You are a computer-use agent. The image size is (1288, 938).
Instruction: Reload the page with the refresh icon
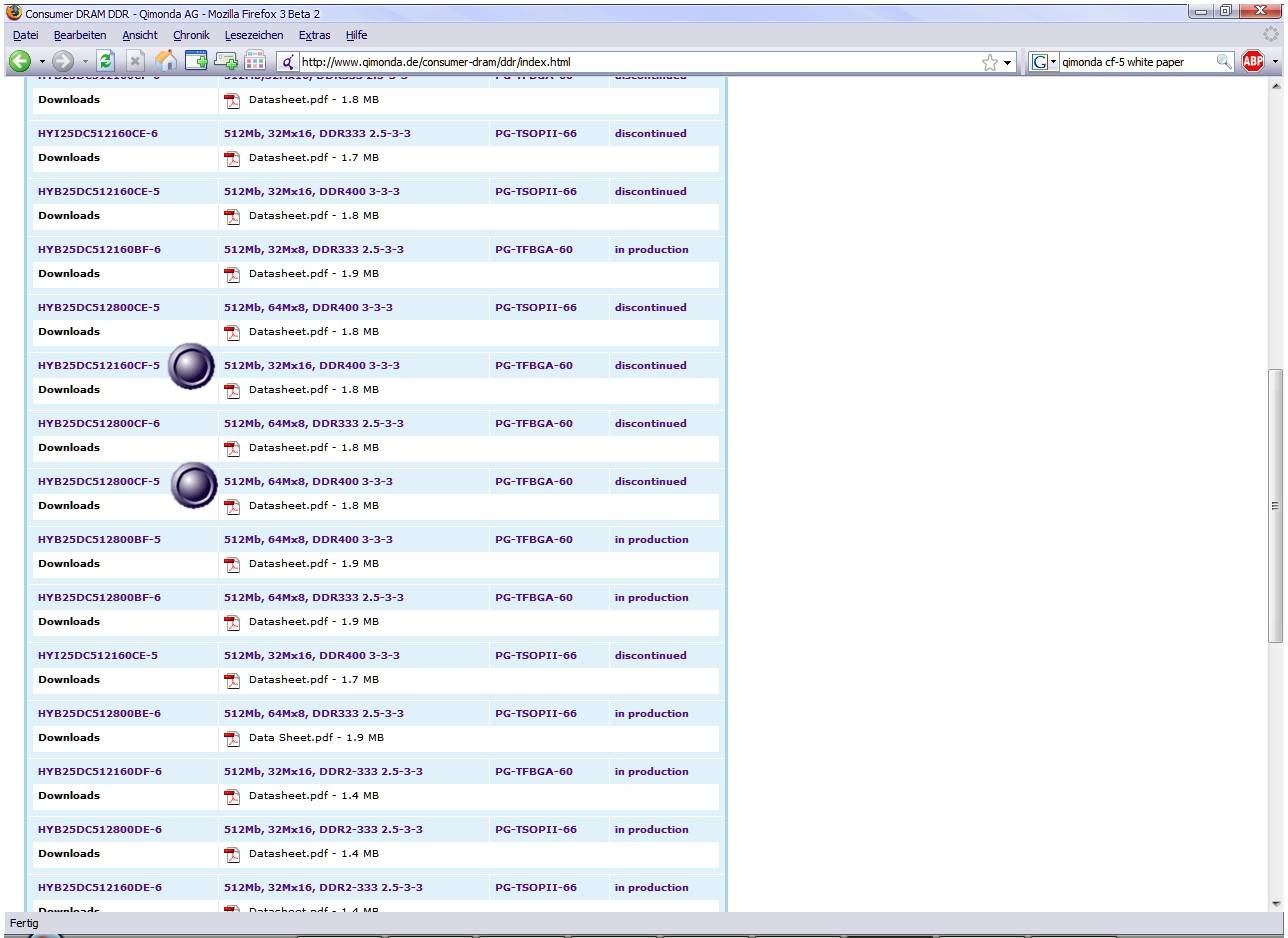pyautogui.click(x=105, y=62)
